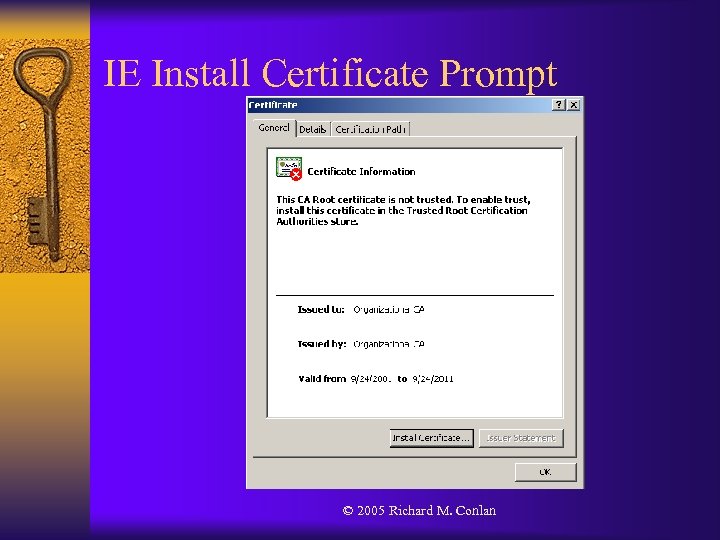Click the Certificate title bar text
720x540 pixels.
coord(273,105)
